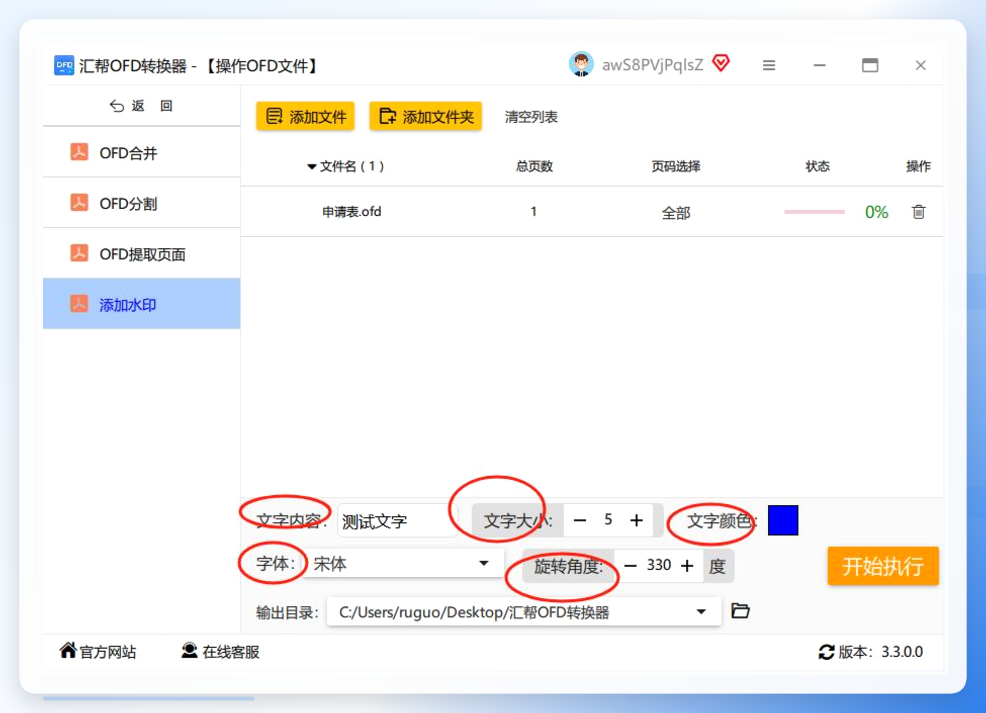Click the 文字大小 value 5

tap(608, 519)
